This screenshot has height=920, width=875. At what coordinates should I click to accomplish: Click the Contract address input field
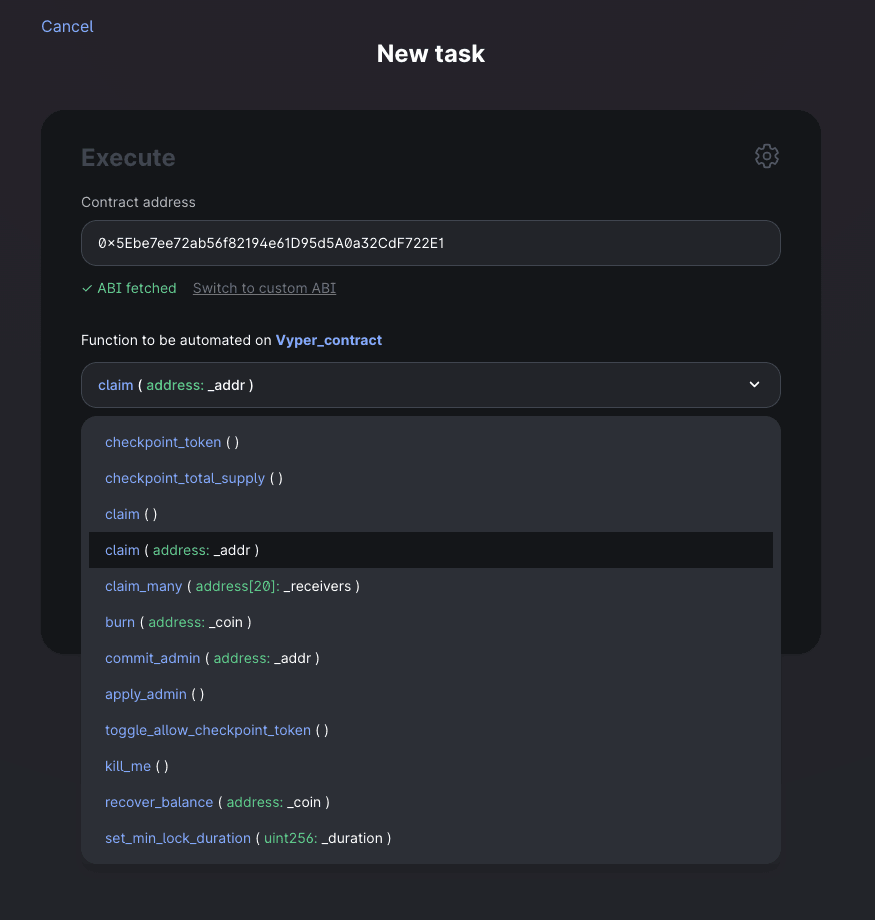click(431, 243)
